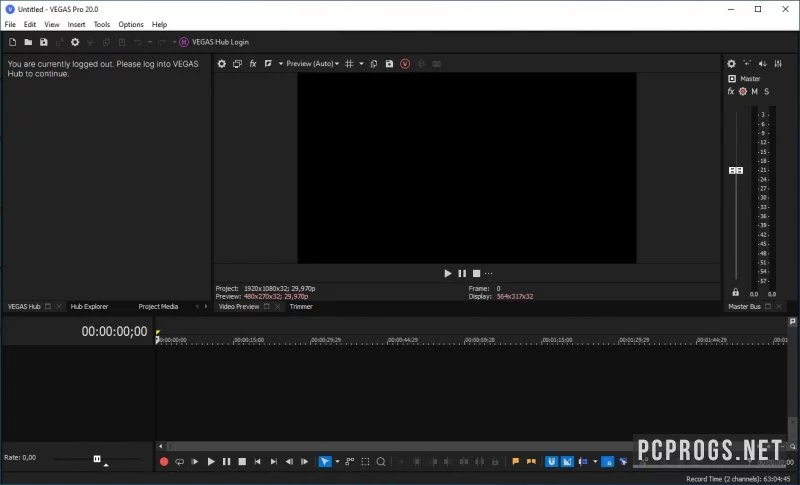Toggle Master fader channel lock
Screen dimensions: 800x485
click(x=735, y=292)
